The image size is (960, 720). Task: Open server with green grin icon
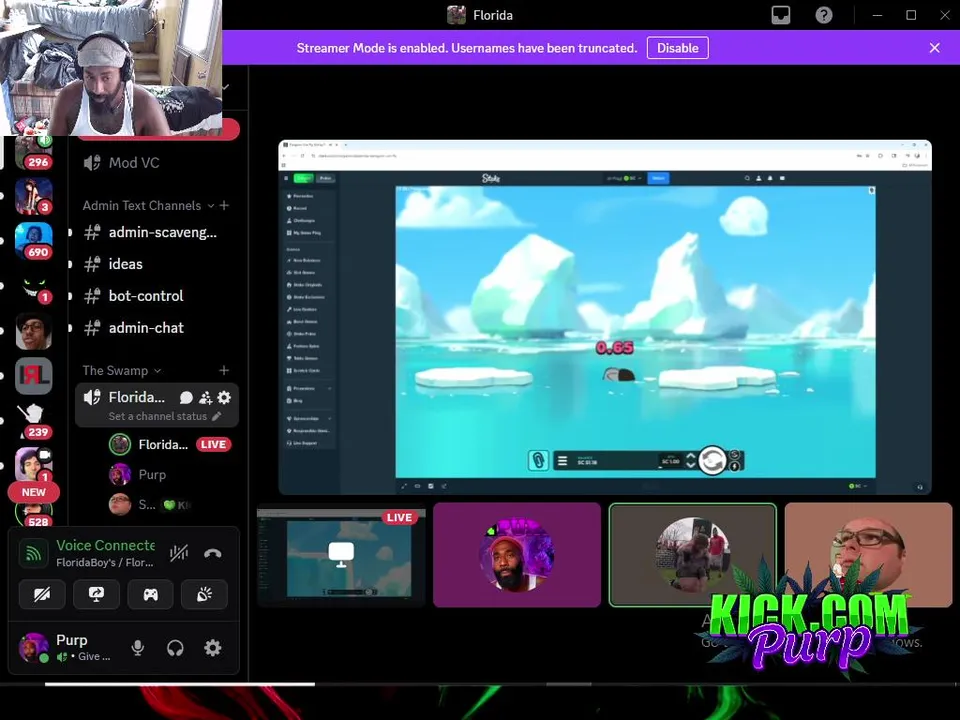(x=34, y=286)
